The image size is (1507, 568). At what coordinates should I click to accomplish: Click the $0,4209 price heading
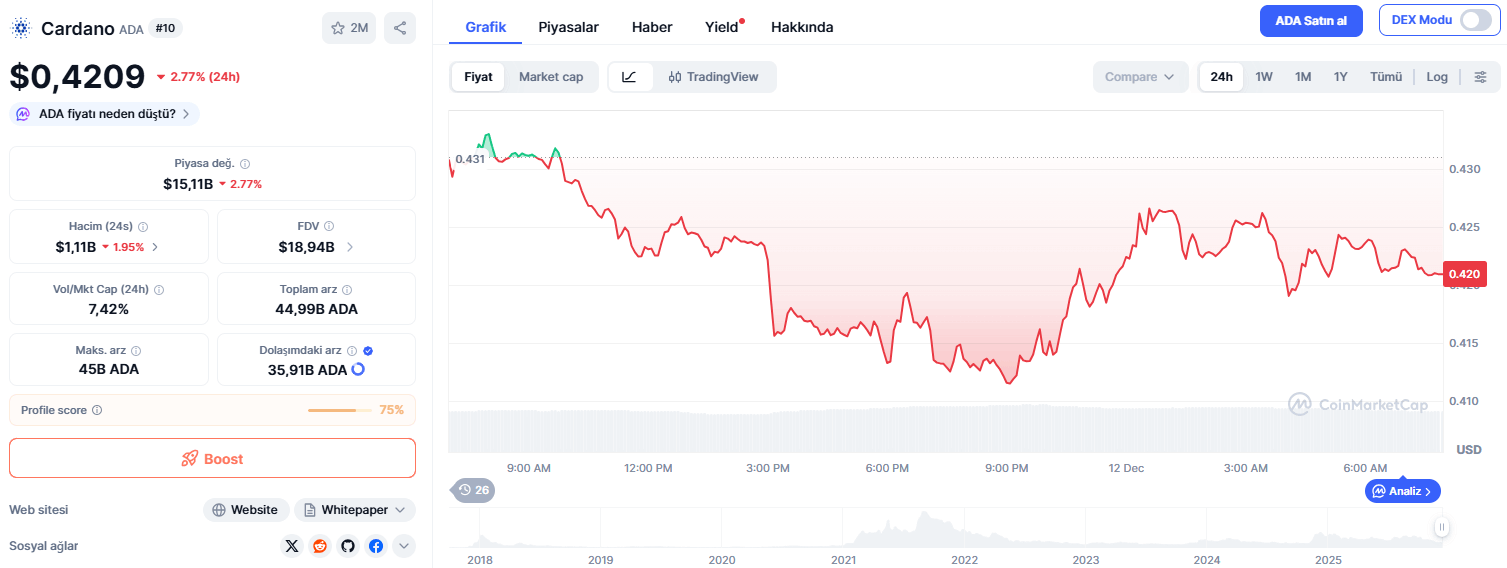pyautogui.click(x=77, y=77)
